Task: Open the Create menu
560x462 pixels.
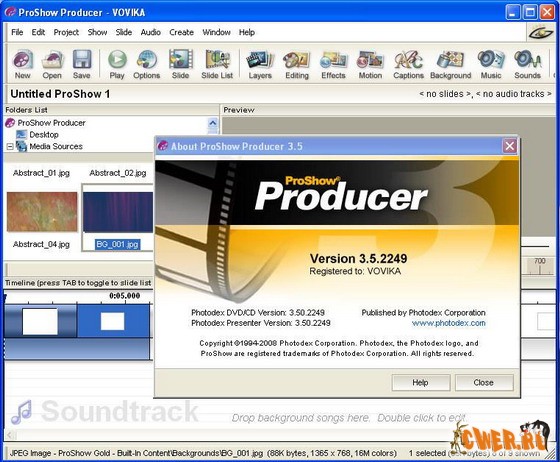Action: point(181,32)
